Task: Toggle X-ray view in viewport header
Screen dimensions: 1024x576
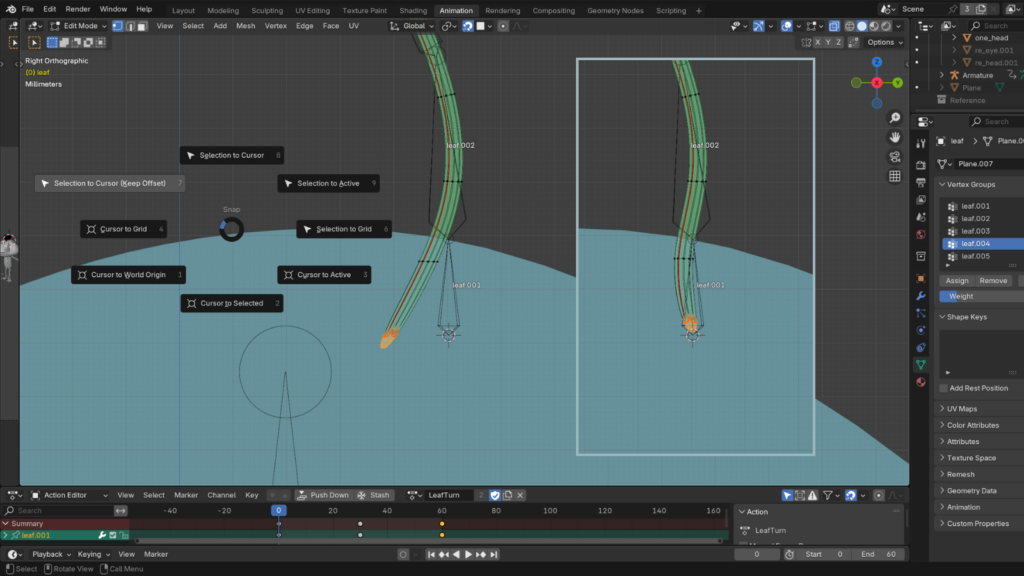Action: (834, 26)
